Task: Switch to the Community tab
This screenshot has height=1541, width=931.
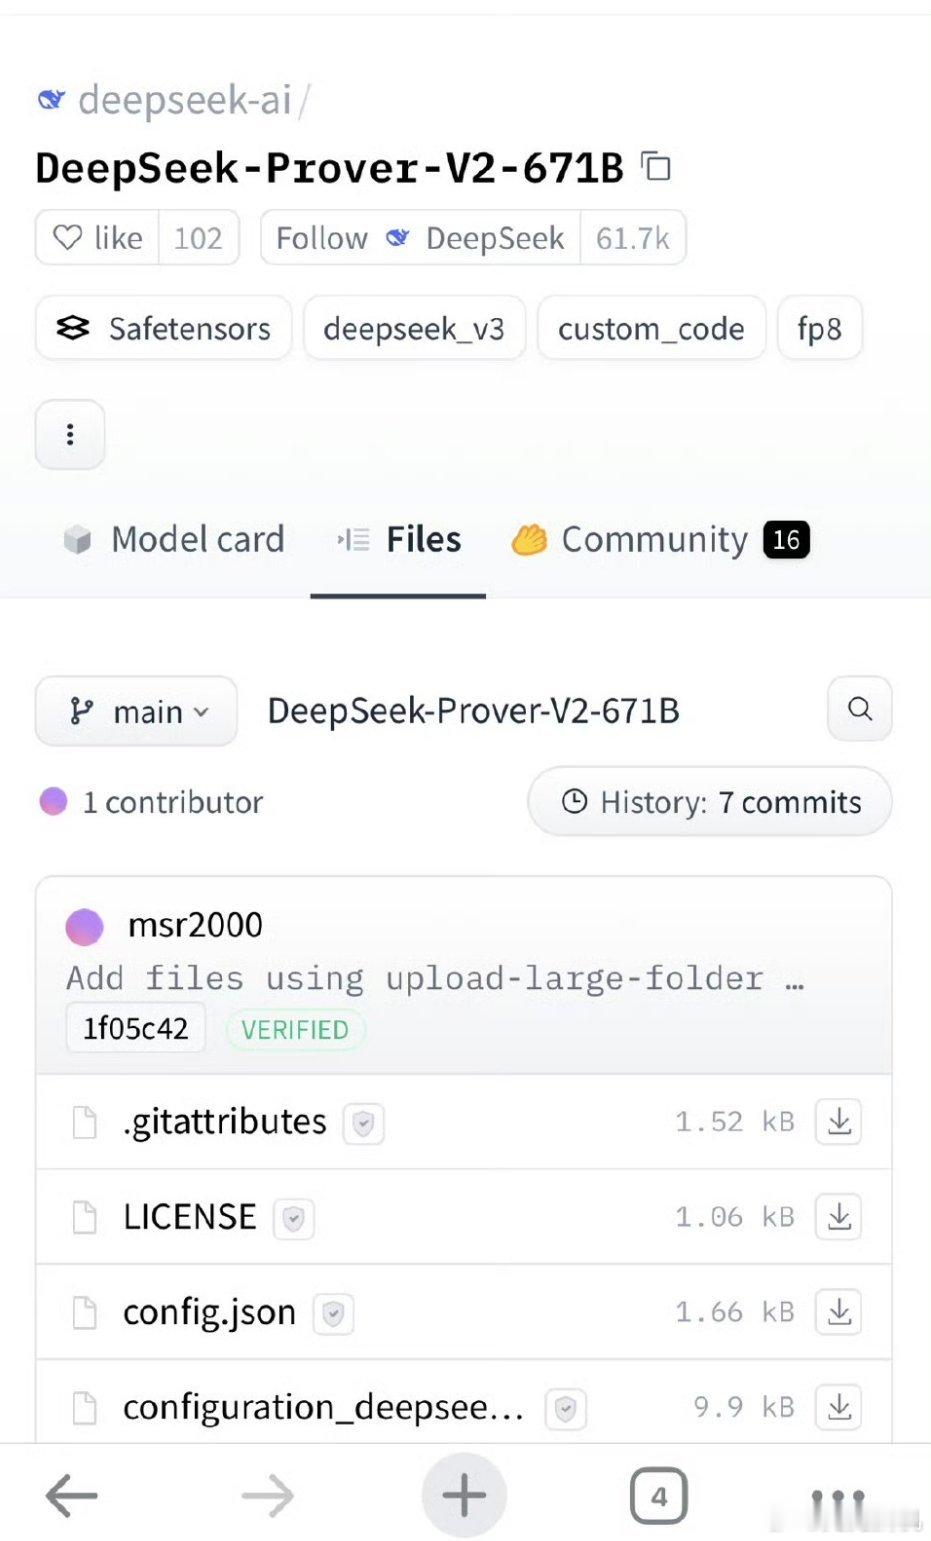Action: [660, 539]
